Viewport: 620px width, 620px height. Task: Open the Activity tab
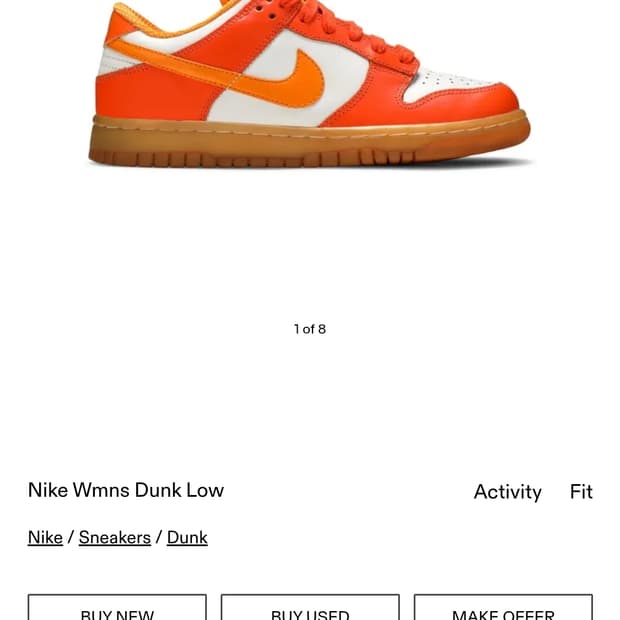point(507,492)
